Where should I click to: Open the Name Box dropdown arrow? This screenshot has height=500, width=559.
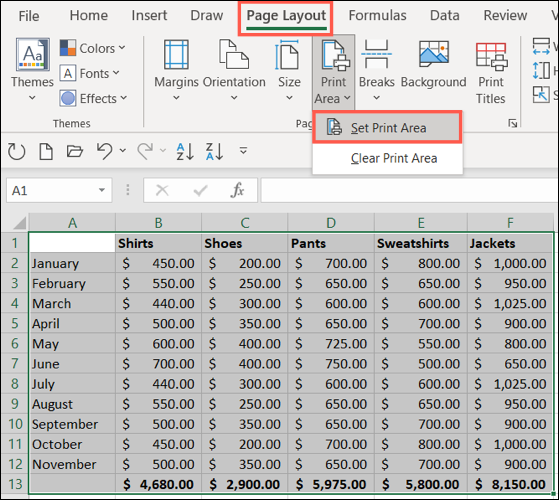tap(102, 190)
